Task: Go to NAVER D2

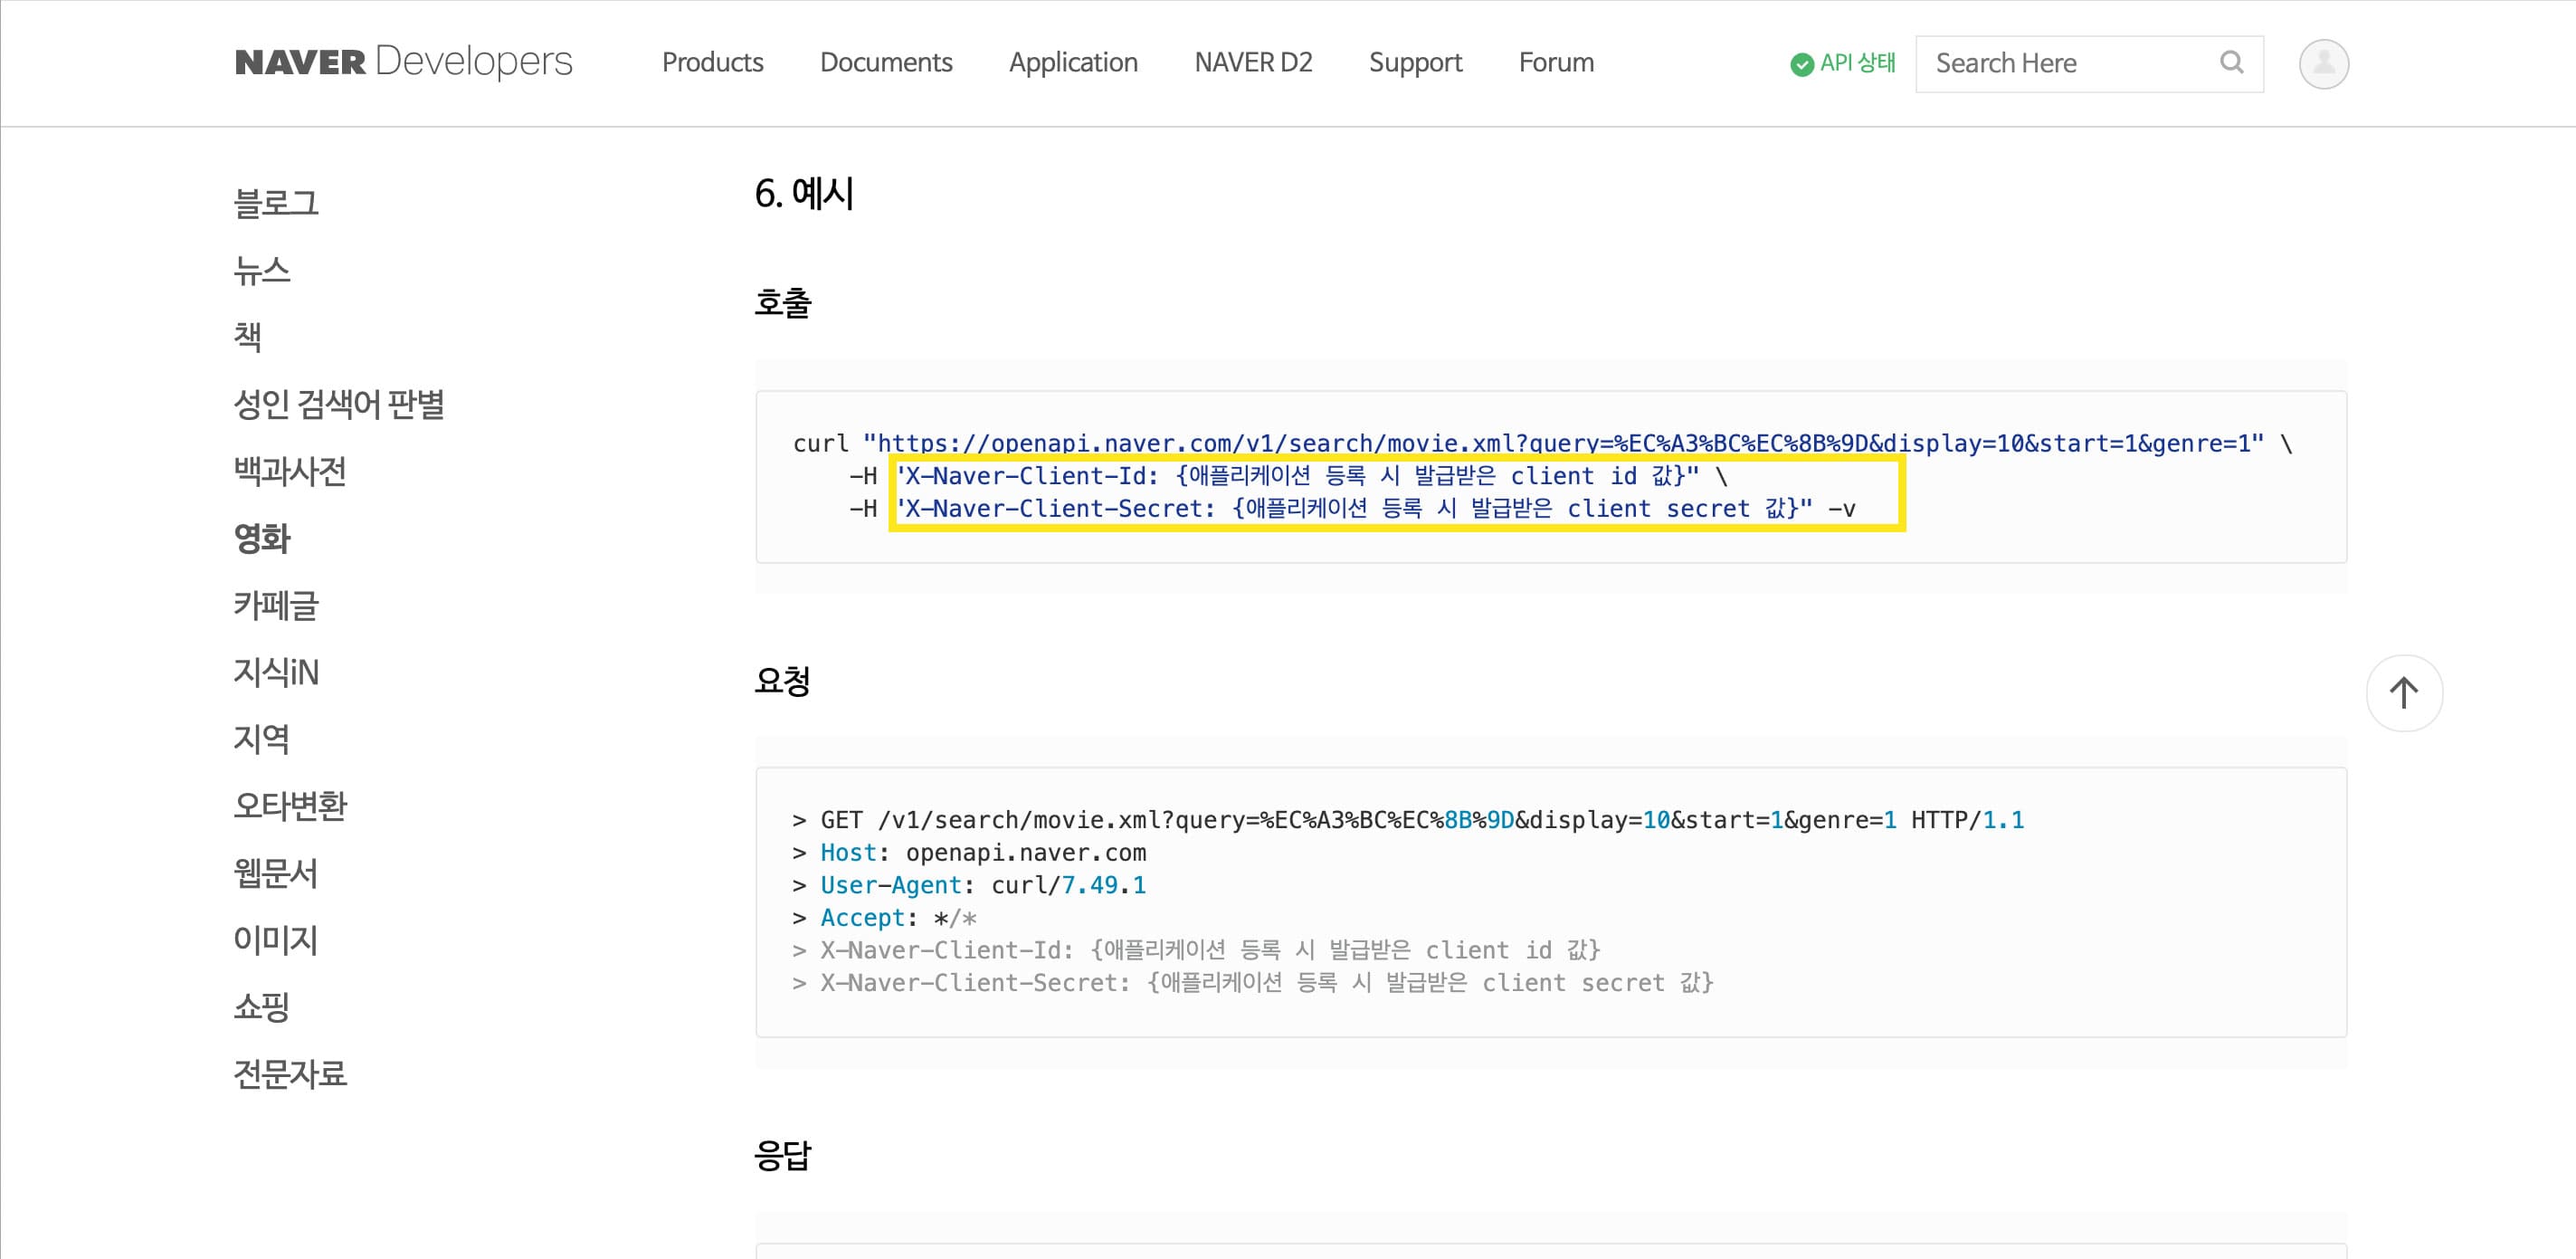Action: click(x=1252, y=62)
